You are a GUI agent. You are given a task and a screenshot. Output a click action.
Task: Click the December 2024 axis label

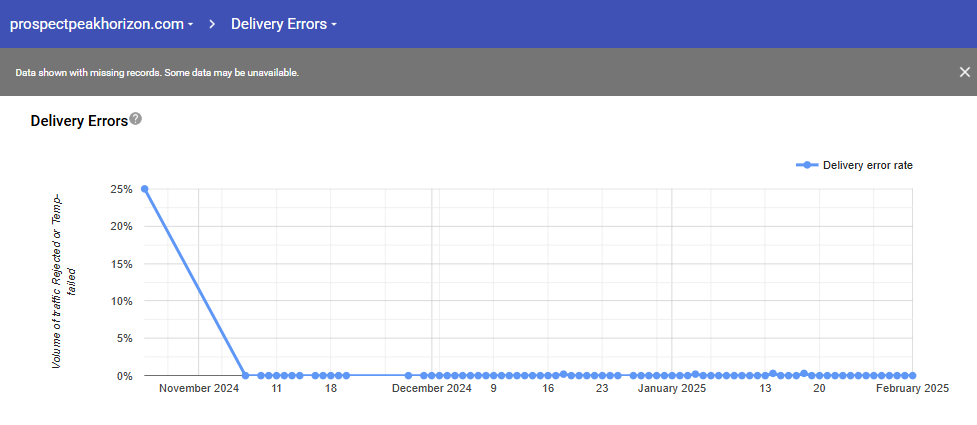point(431,388)
